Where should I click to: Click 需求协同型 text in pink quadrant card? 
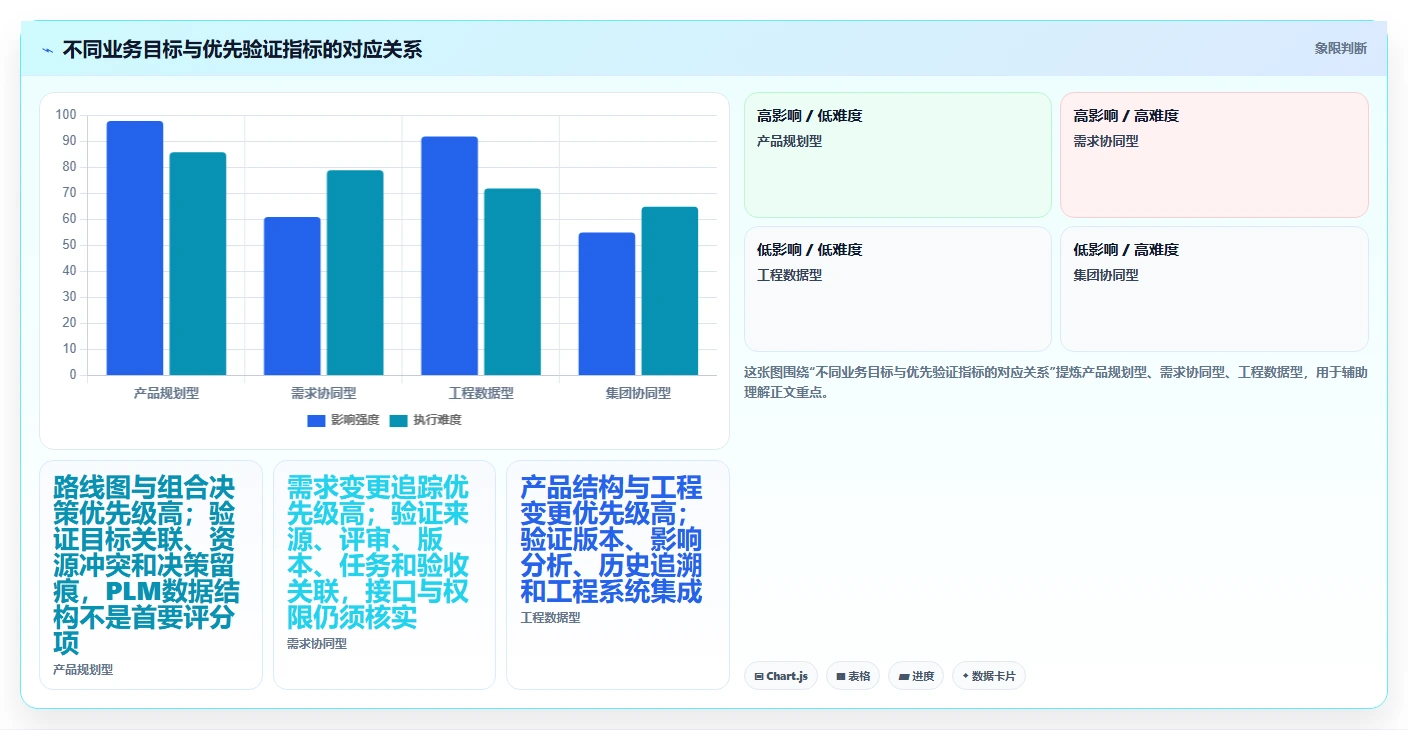[1106, 141]
